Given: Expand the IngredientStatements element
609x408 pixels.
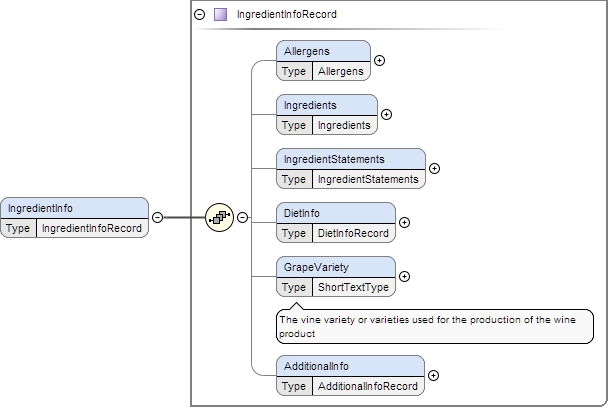Looking at the screenshot, I should (434, 169).
